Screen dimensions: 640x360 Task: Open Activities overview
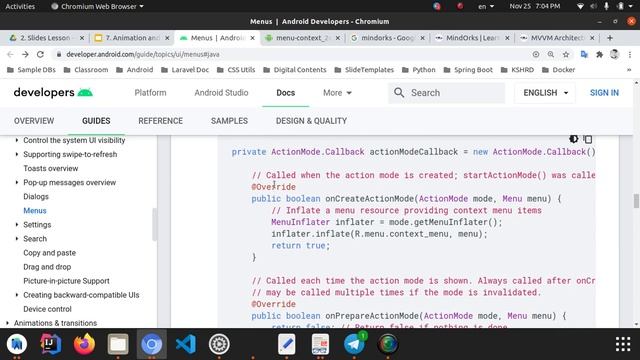point(20,6)
